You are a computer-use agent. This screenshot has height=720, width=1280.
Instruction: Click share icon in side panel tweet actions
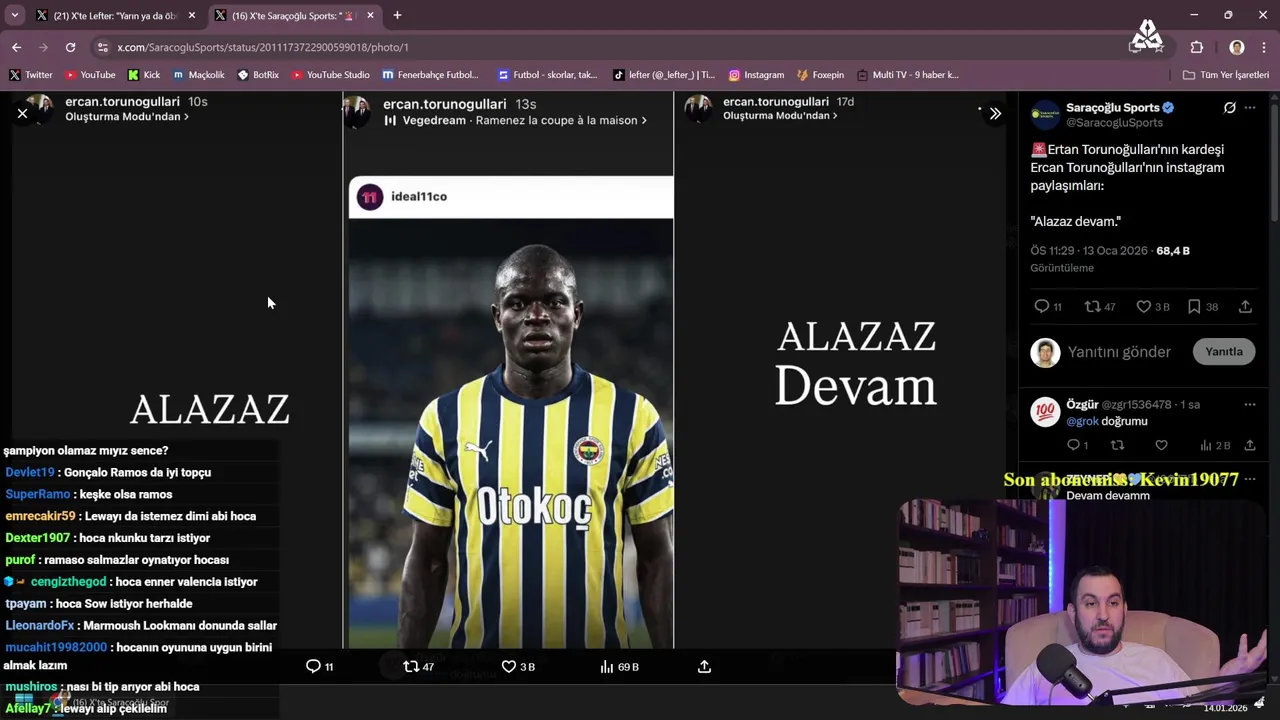tap(1245, 307)
